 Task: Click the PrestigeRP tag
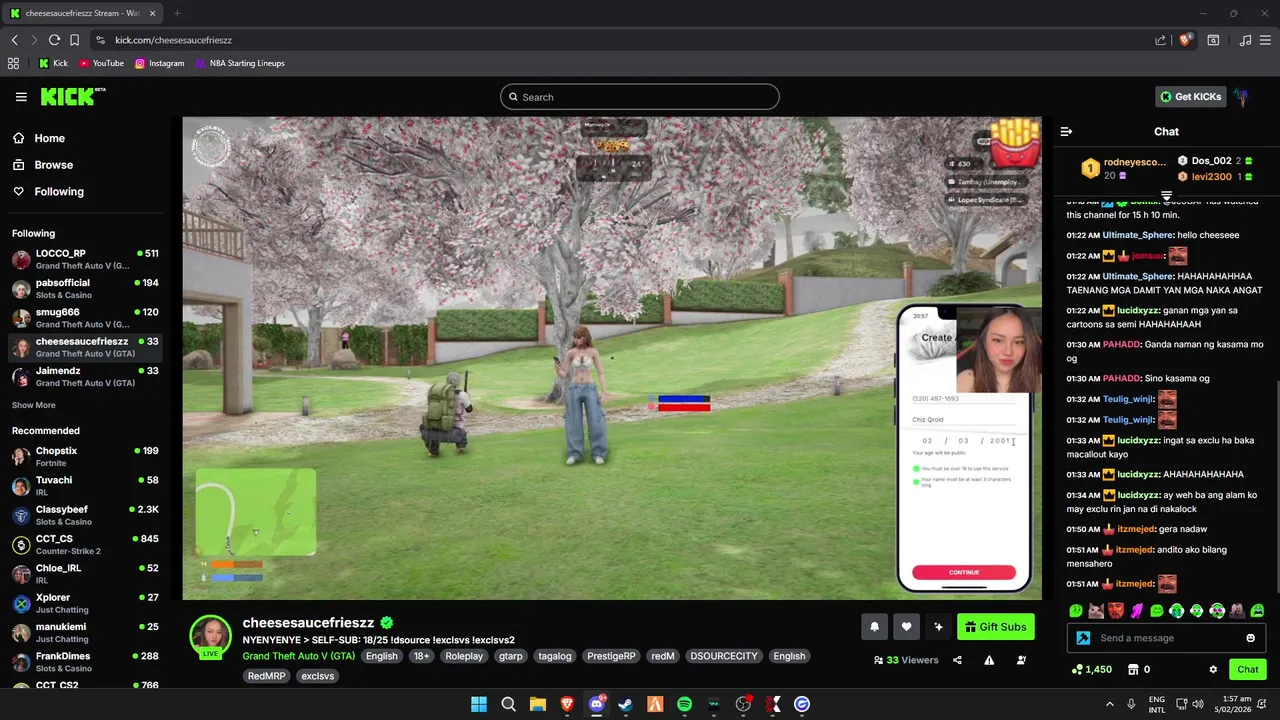(x=611, y=656)
